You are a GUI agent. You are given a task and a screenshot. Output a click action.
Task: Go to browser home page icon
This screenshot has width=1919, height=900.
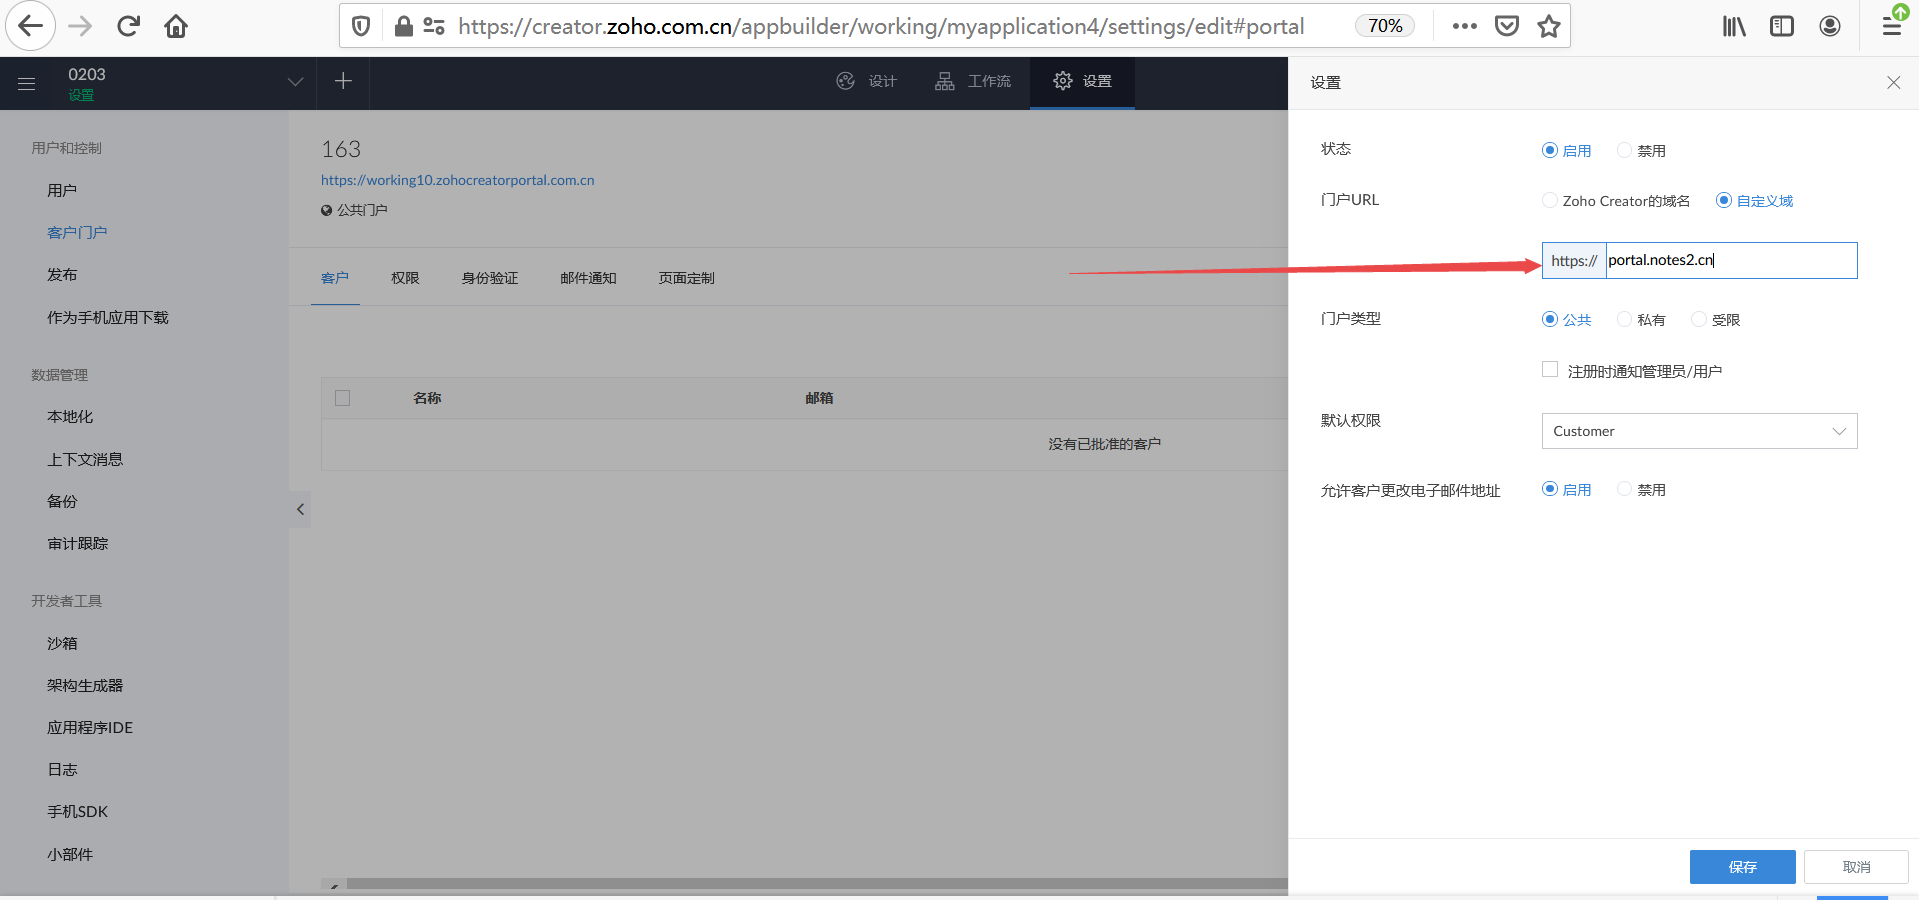[176, 26]
